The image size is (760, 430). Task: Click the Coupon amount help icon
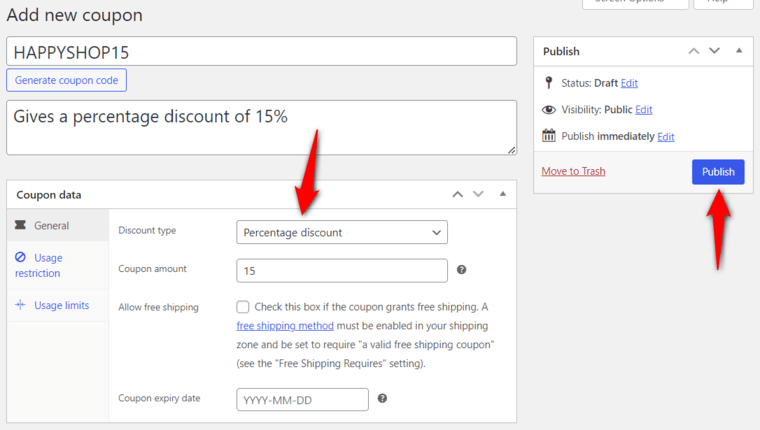461,270
